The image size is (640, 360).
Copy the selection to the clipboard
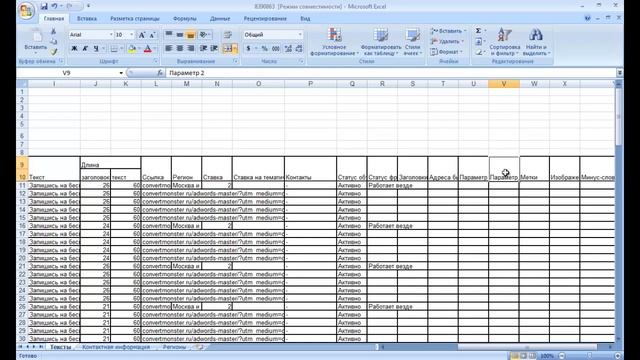click(53, 42)
